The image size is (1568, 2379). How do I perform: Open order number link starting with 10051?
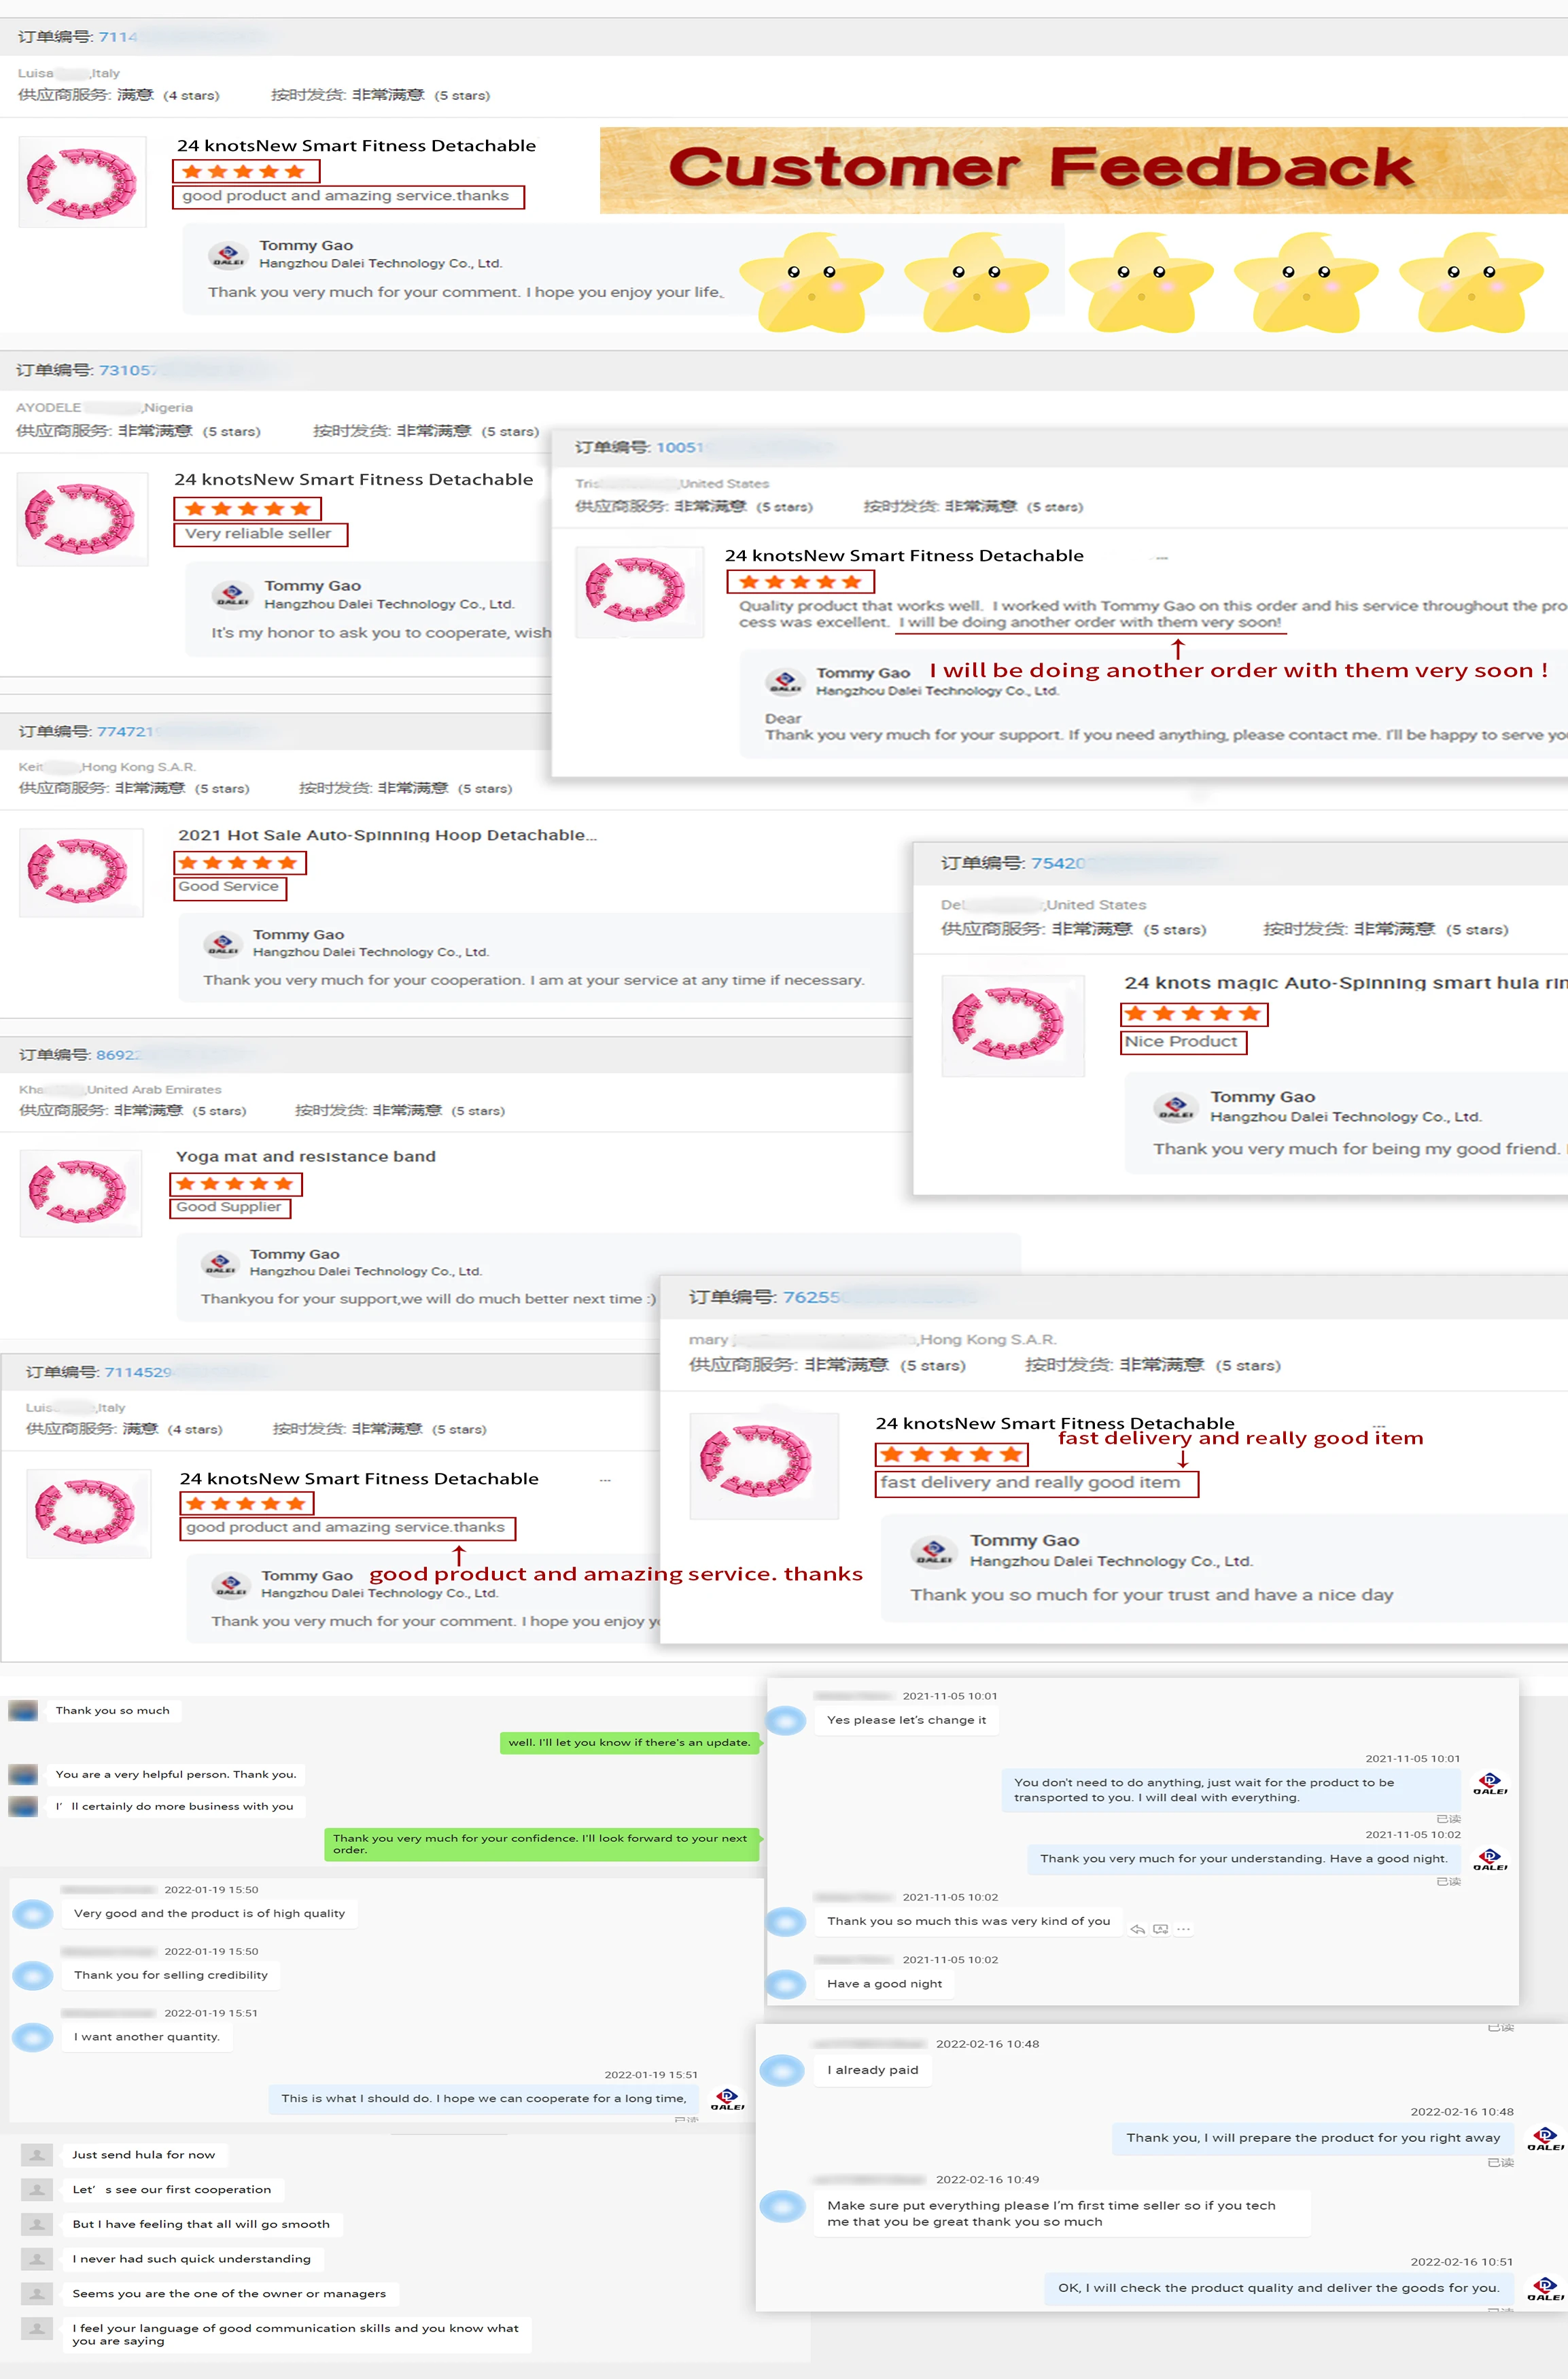(x=680, y=447)
